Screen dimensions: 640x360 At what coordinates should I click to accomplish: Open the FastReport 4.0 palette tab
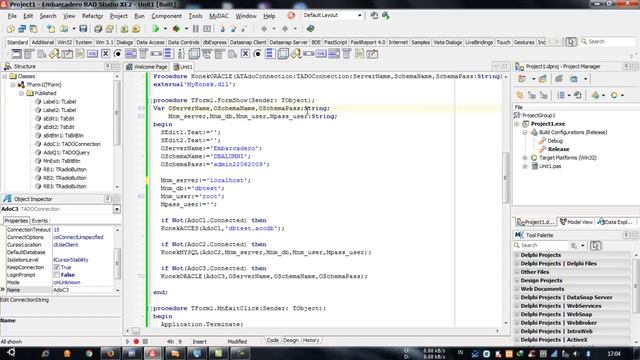367,42
